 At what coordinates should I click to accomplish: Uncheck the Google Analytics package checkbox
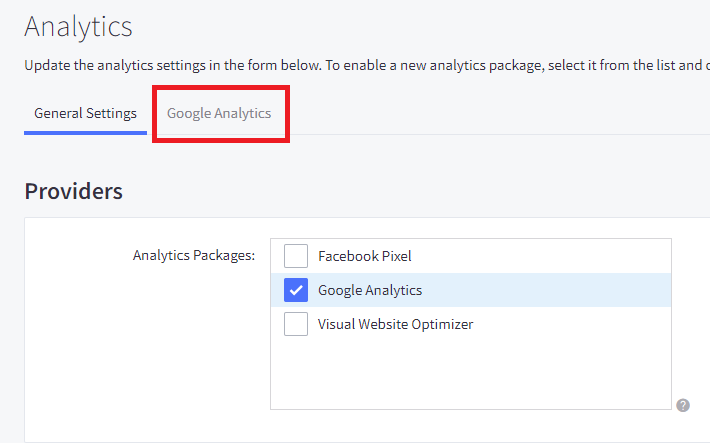pos(296,290)
